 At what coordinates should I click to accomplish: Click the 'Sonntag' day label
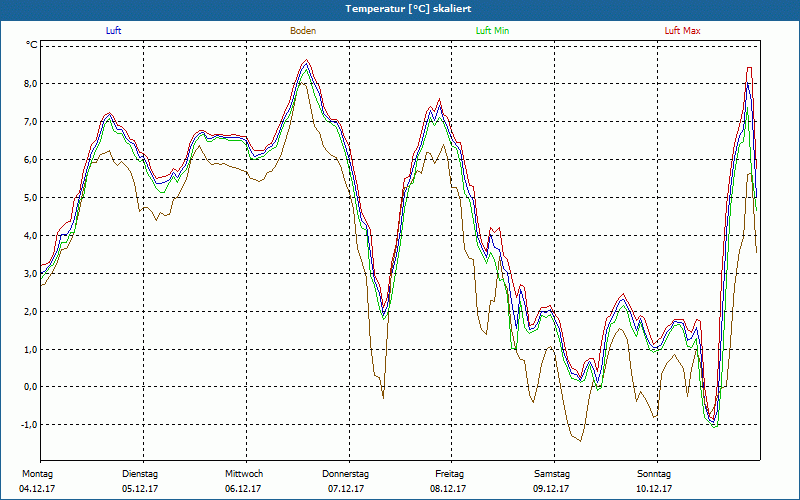click(x=654, y=474)
